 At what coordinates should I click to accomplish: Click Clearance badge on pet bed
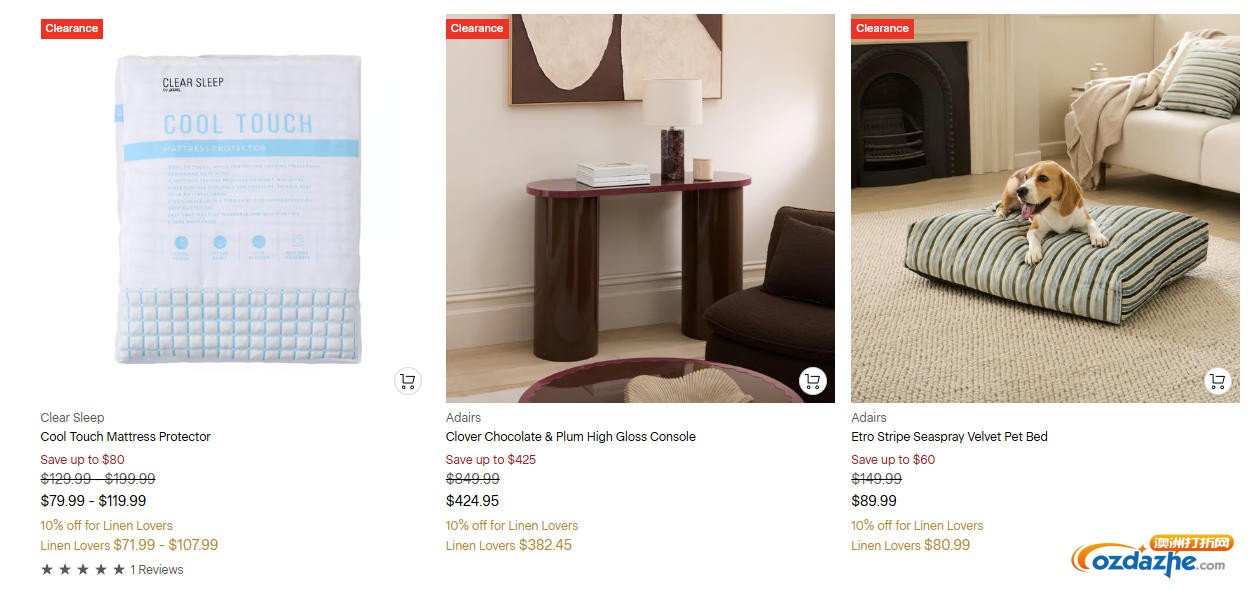point(882,28)
